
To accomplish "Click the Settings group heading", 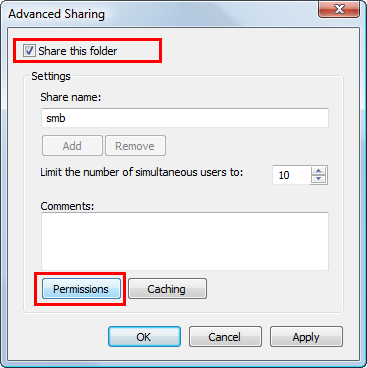I will pyautogui.click(x=51, y=76).
